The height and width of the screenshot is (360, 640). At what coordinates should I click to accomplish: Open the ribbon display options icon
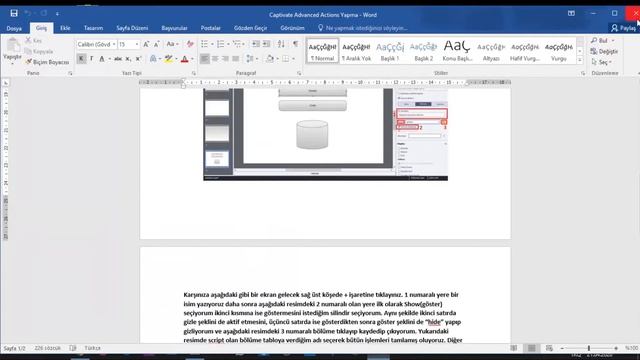click(x=571, y=13)
